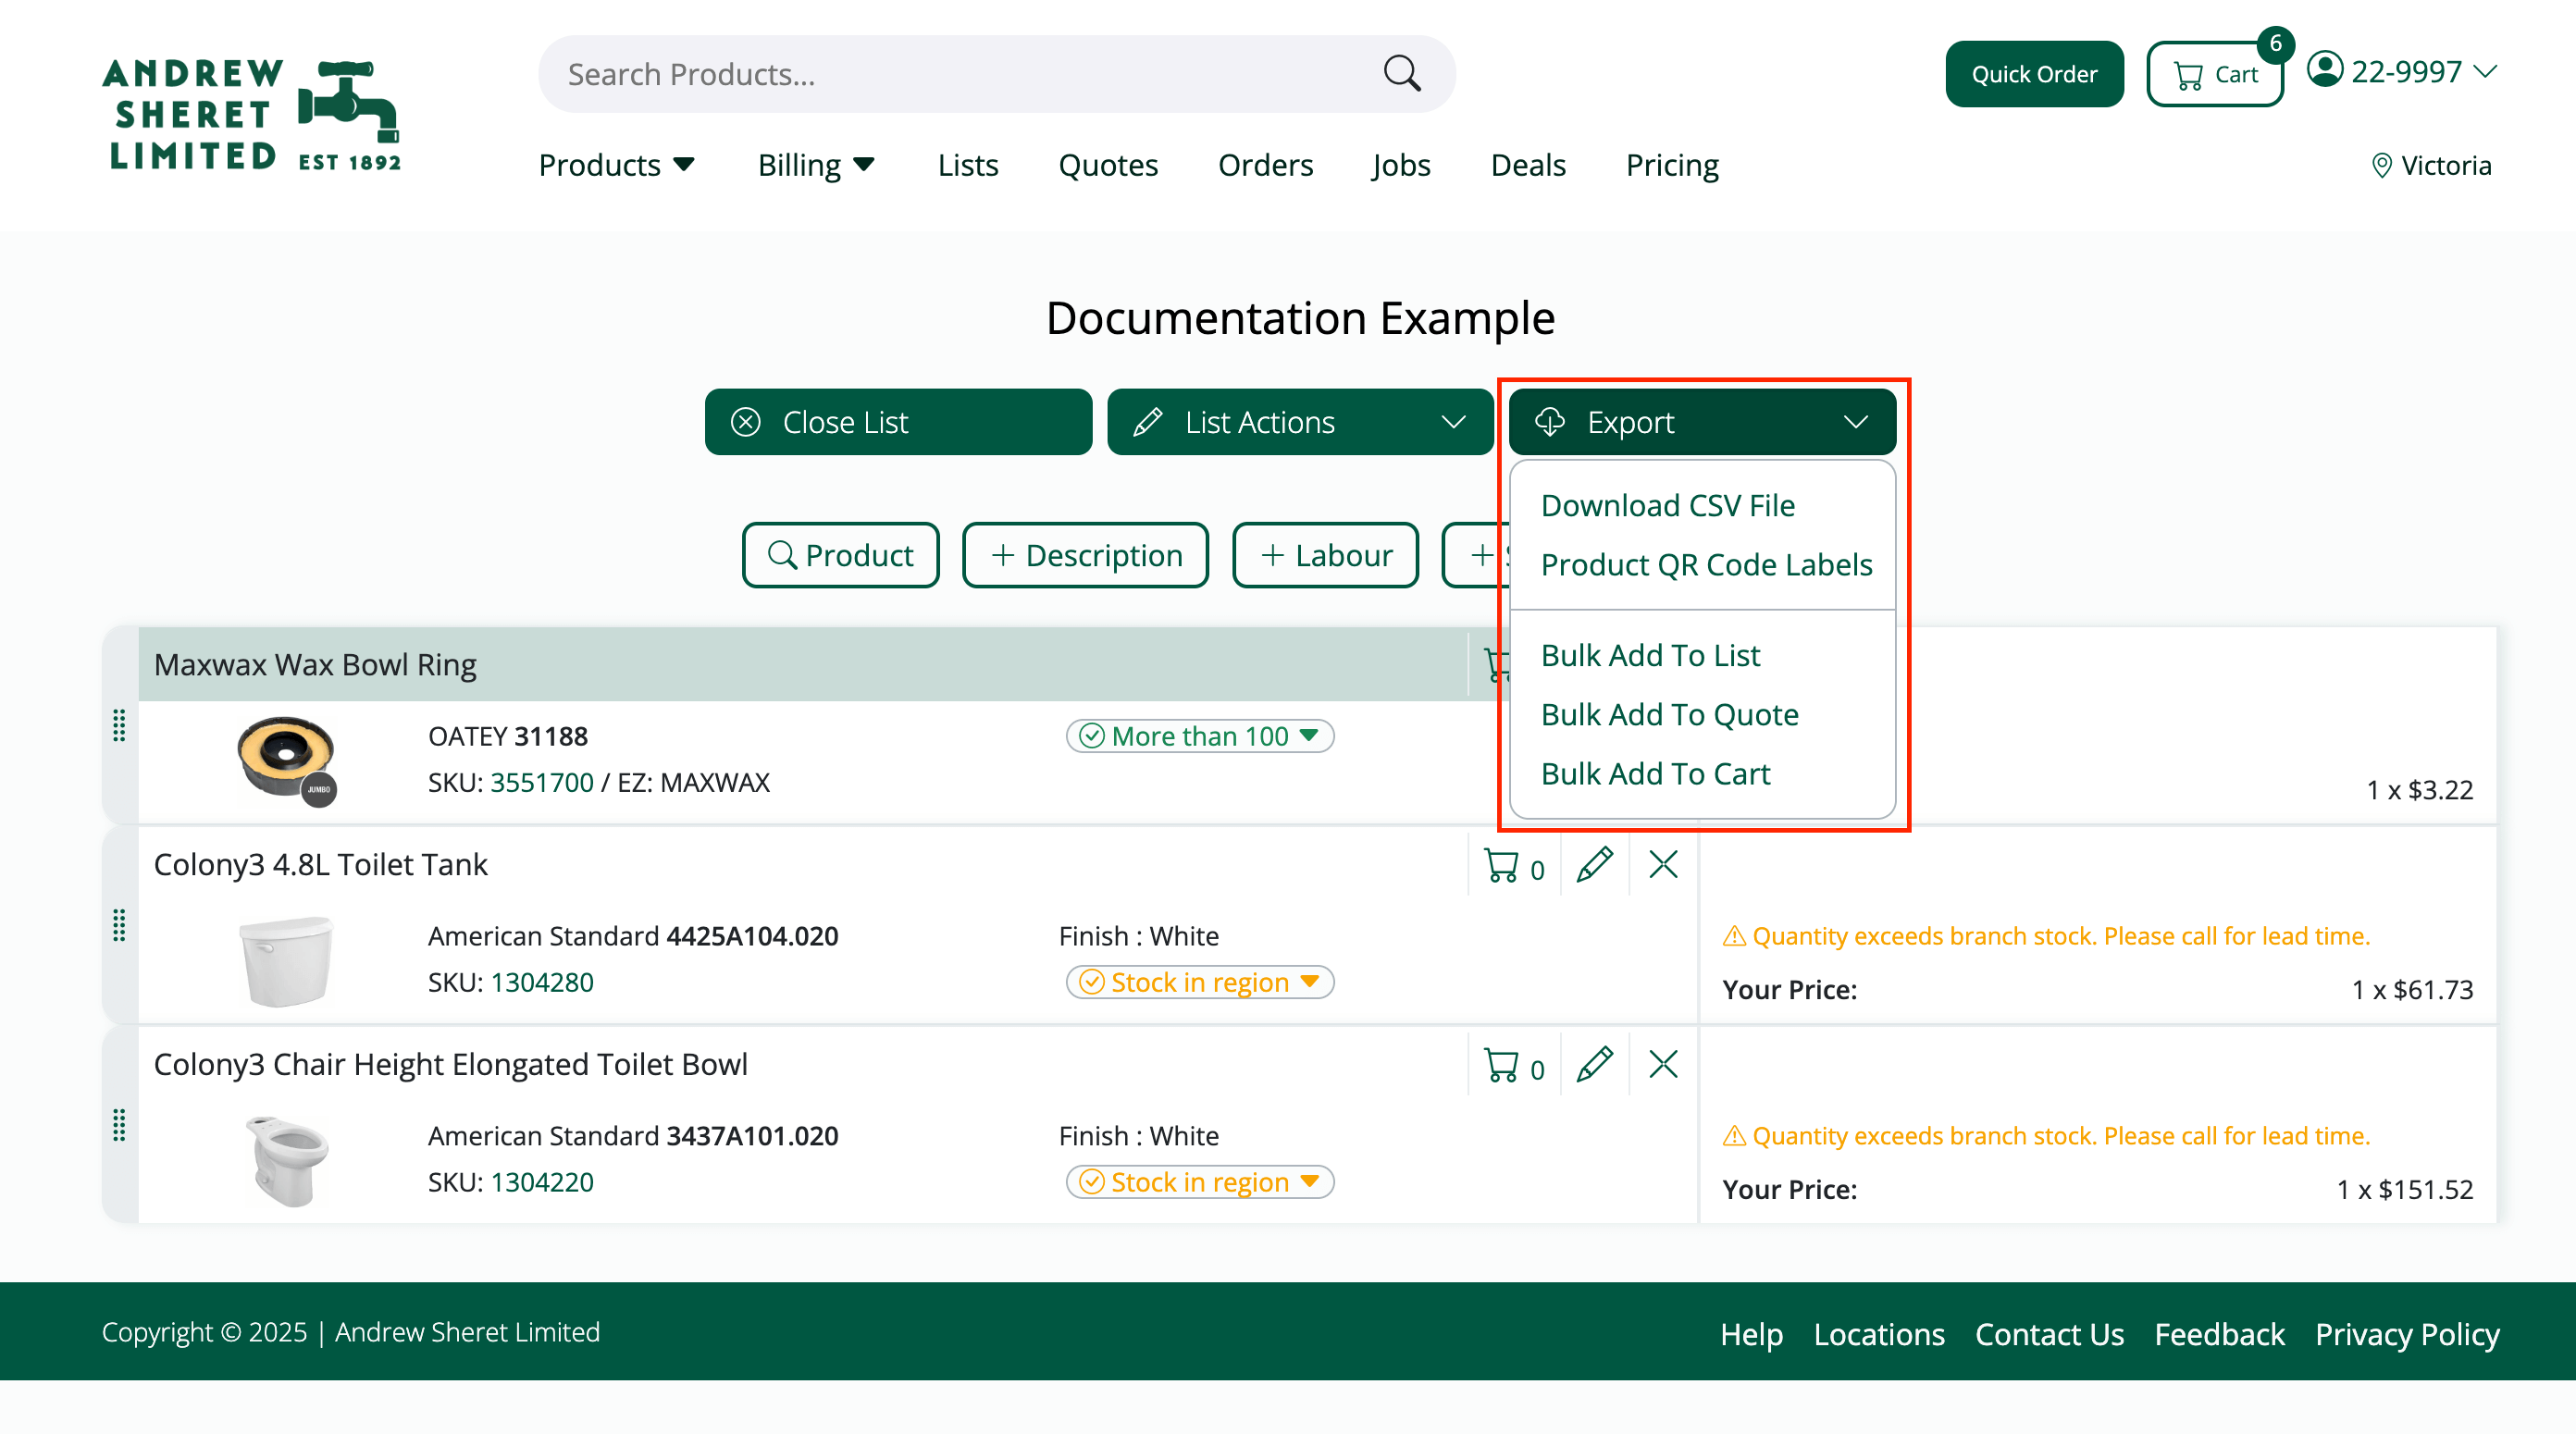Image resolution: width=2576 pixels, height=1434 pixels.
Task: Click the Help footer link
Action: click(x=1751, y=1334)
